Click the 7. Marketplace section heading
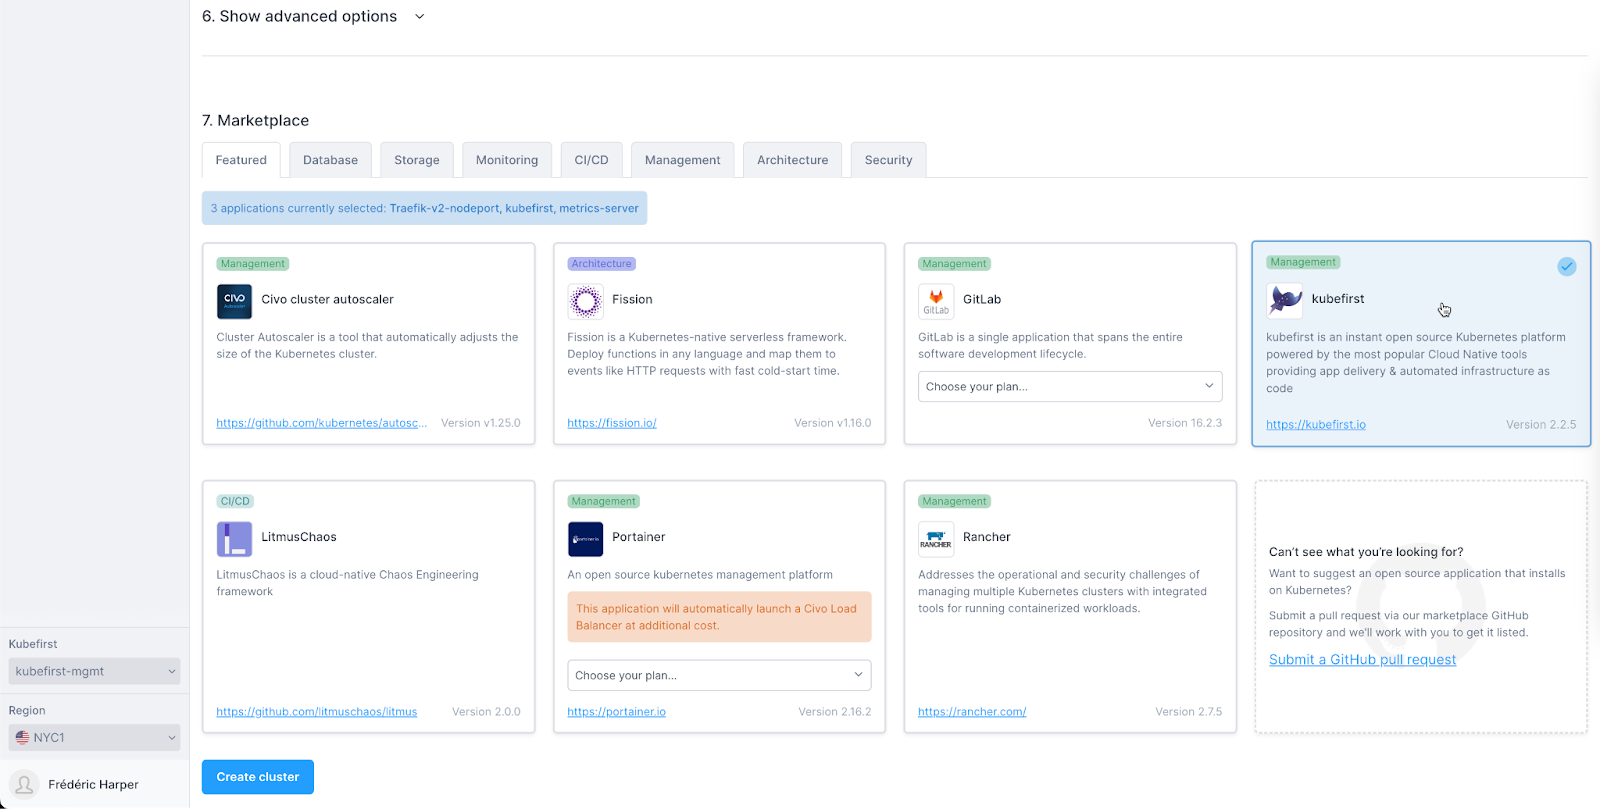The width and height of the screenshot is (1600, 809). point(255,120)
